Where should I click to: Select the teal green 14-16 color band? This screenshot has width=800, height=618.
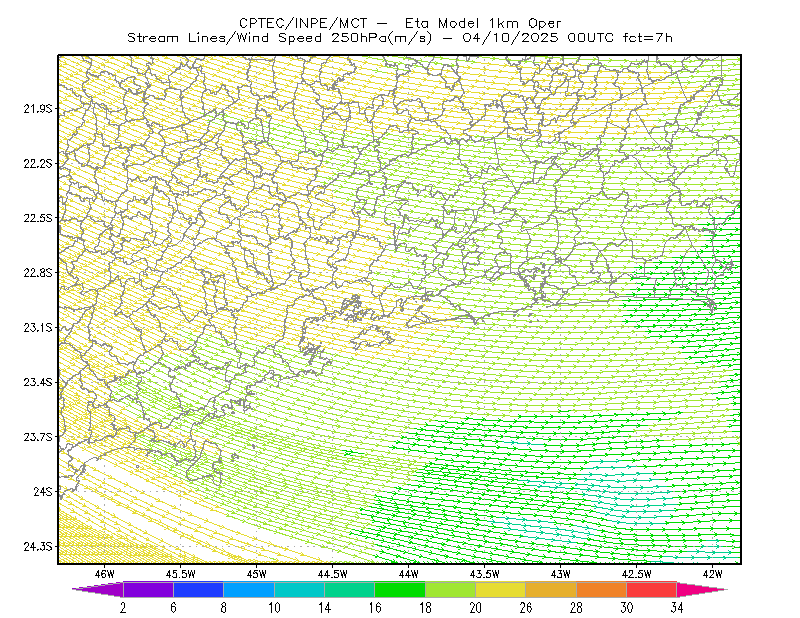350,589
